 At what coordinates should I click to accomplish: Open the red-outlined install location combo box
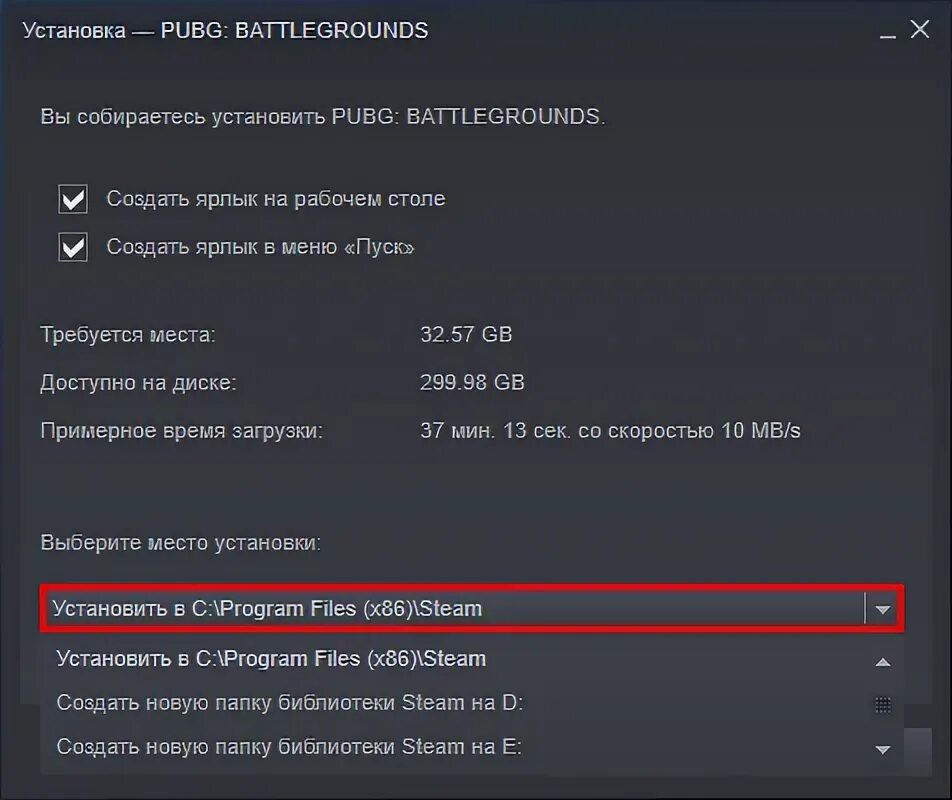pos(472,609)
